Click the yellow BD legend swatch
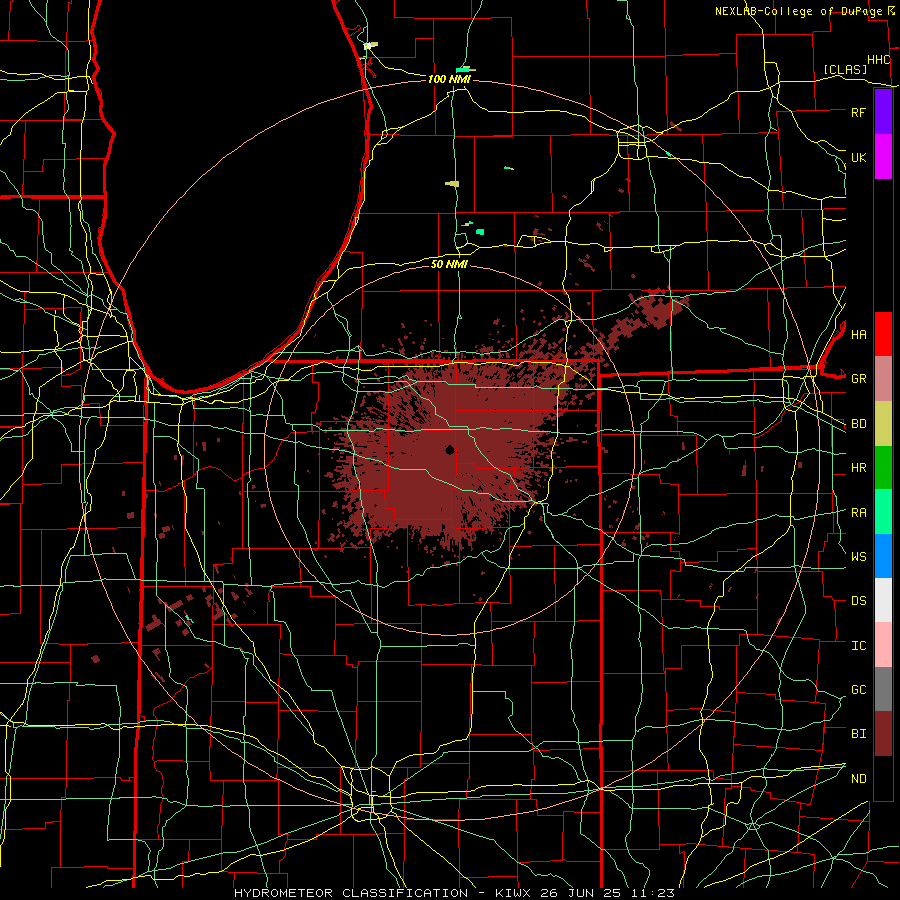 point(883,423)
